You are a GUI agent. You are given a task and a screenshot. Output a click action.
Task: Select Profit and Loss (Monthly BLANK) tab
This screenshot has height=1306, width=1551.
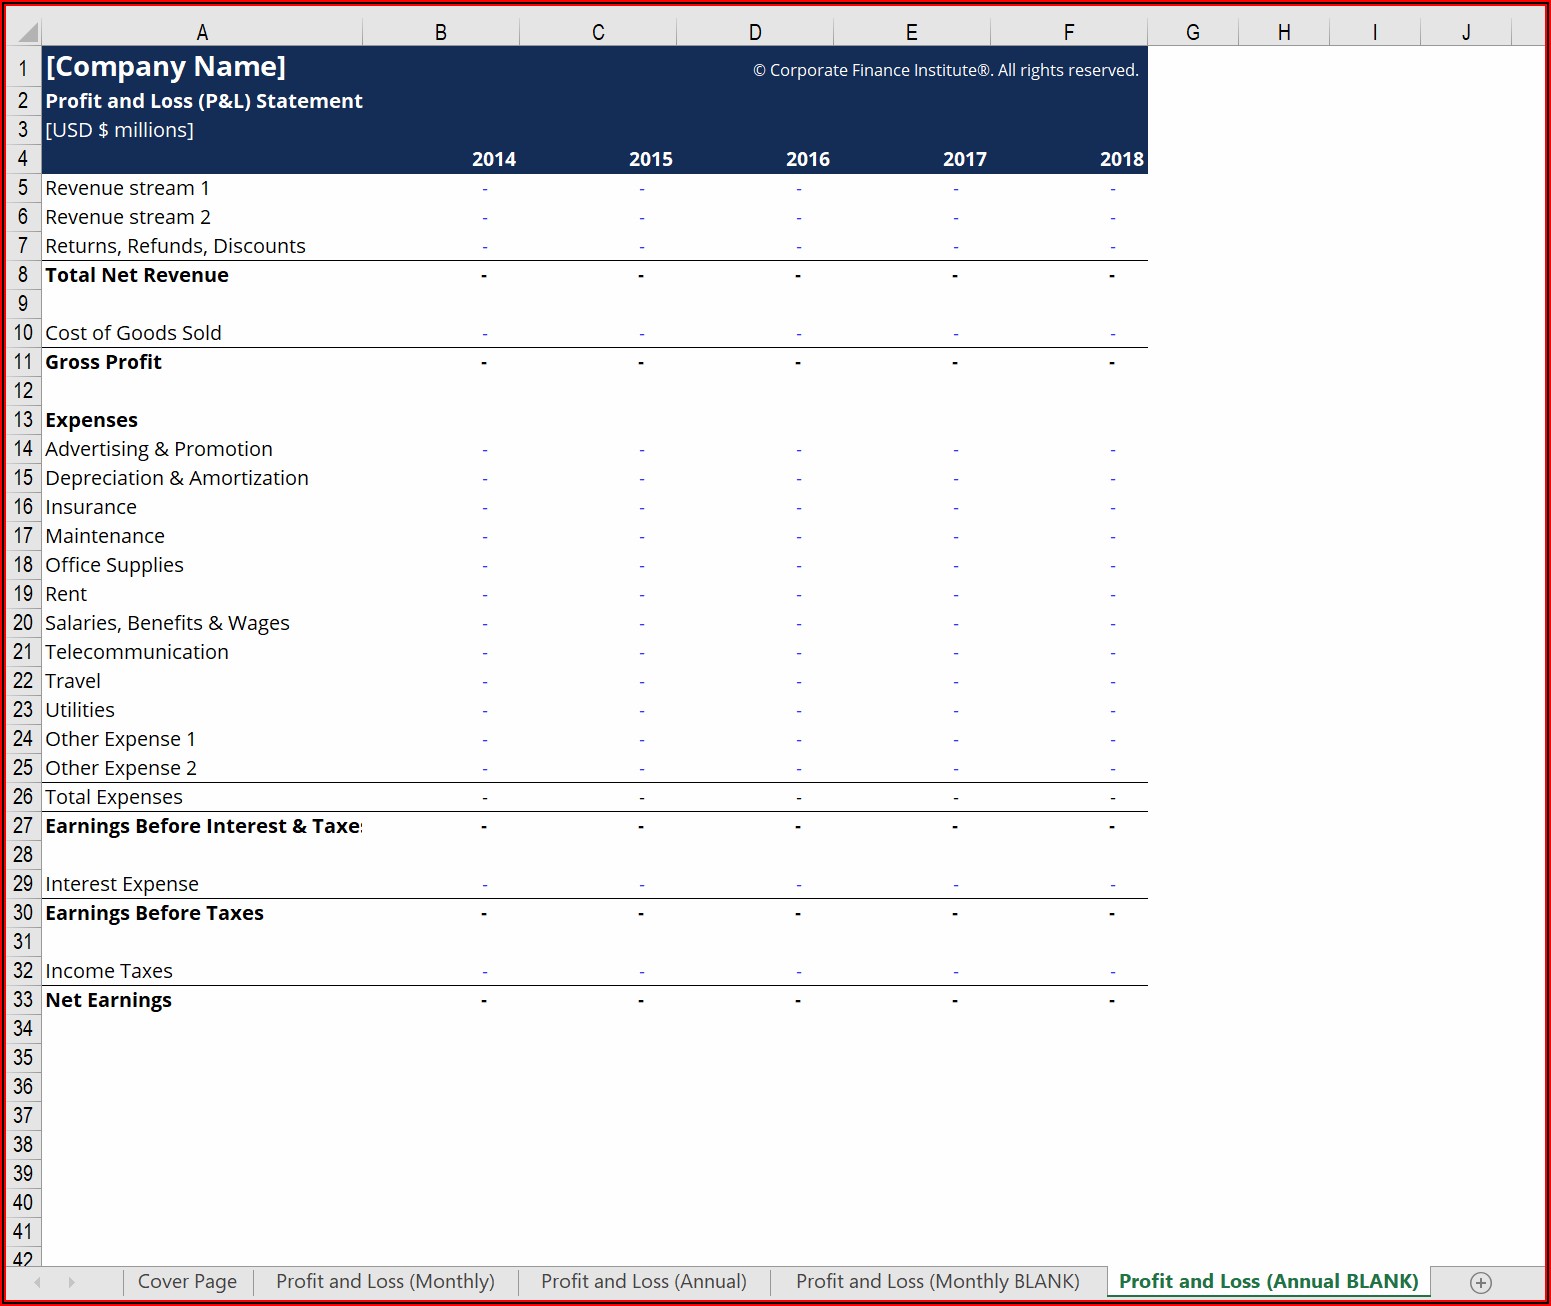(x=937, y=1282)
